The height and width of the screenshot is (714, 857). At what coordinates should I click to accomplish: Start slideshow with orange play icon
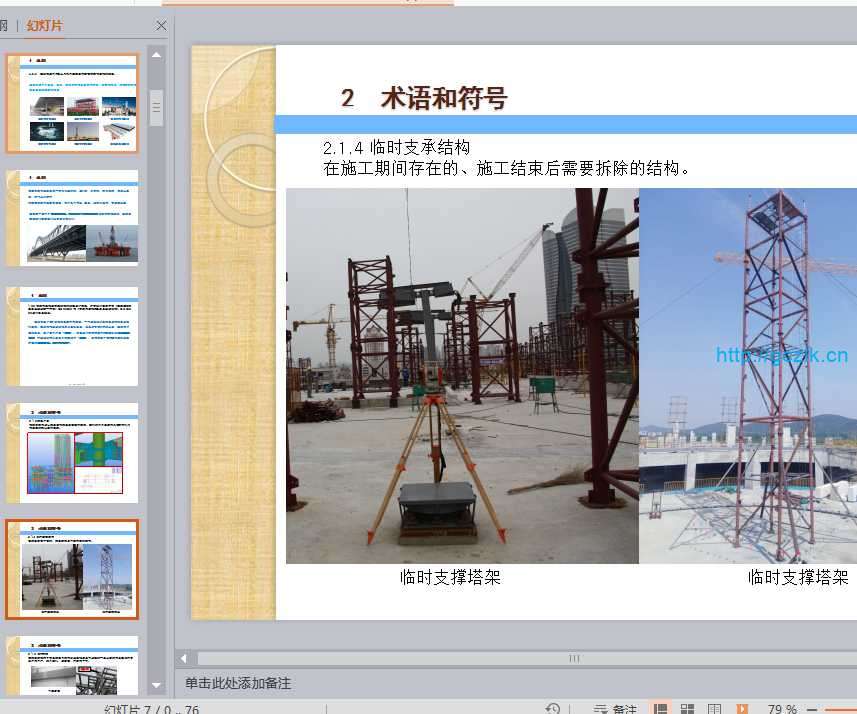pyautogui.click(x=742, y=709)
